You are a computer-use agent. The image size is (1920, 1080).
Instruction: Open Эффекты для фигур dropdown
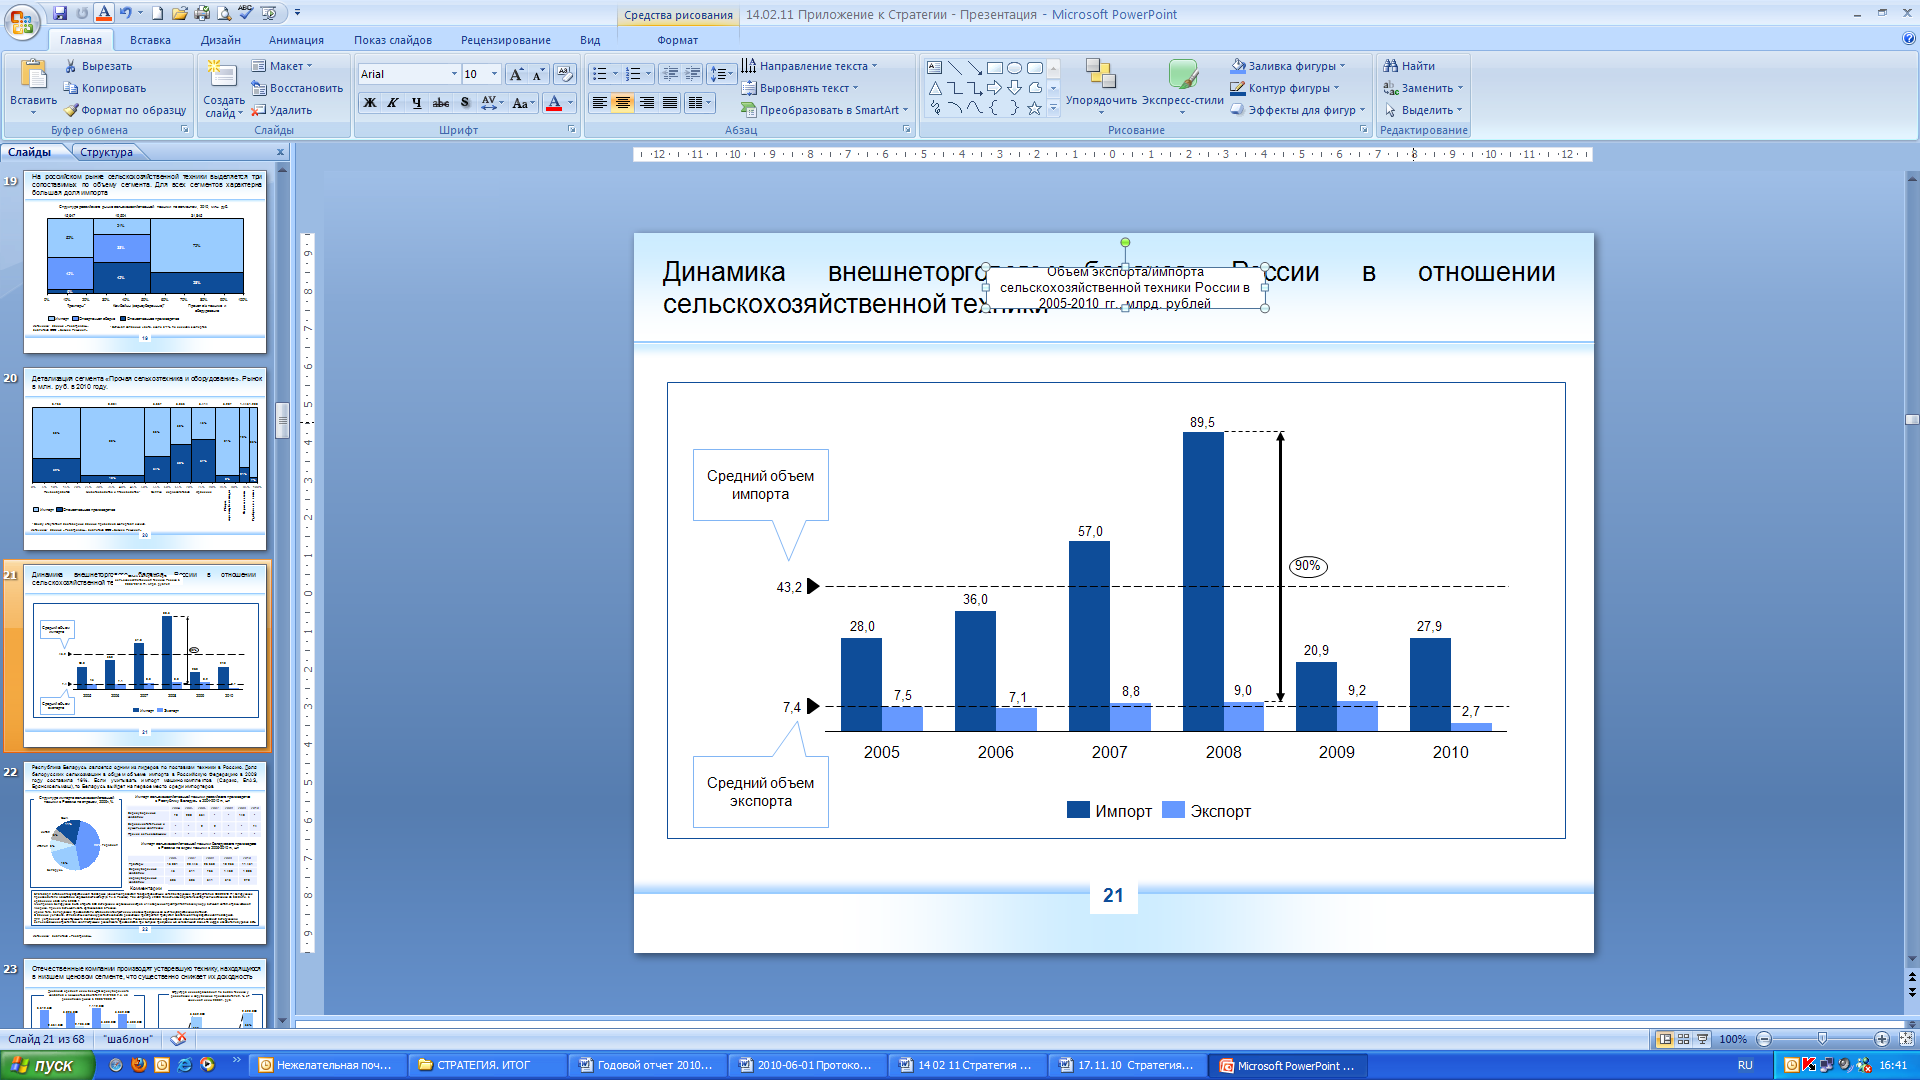(x=1298, y=110)
